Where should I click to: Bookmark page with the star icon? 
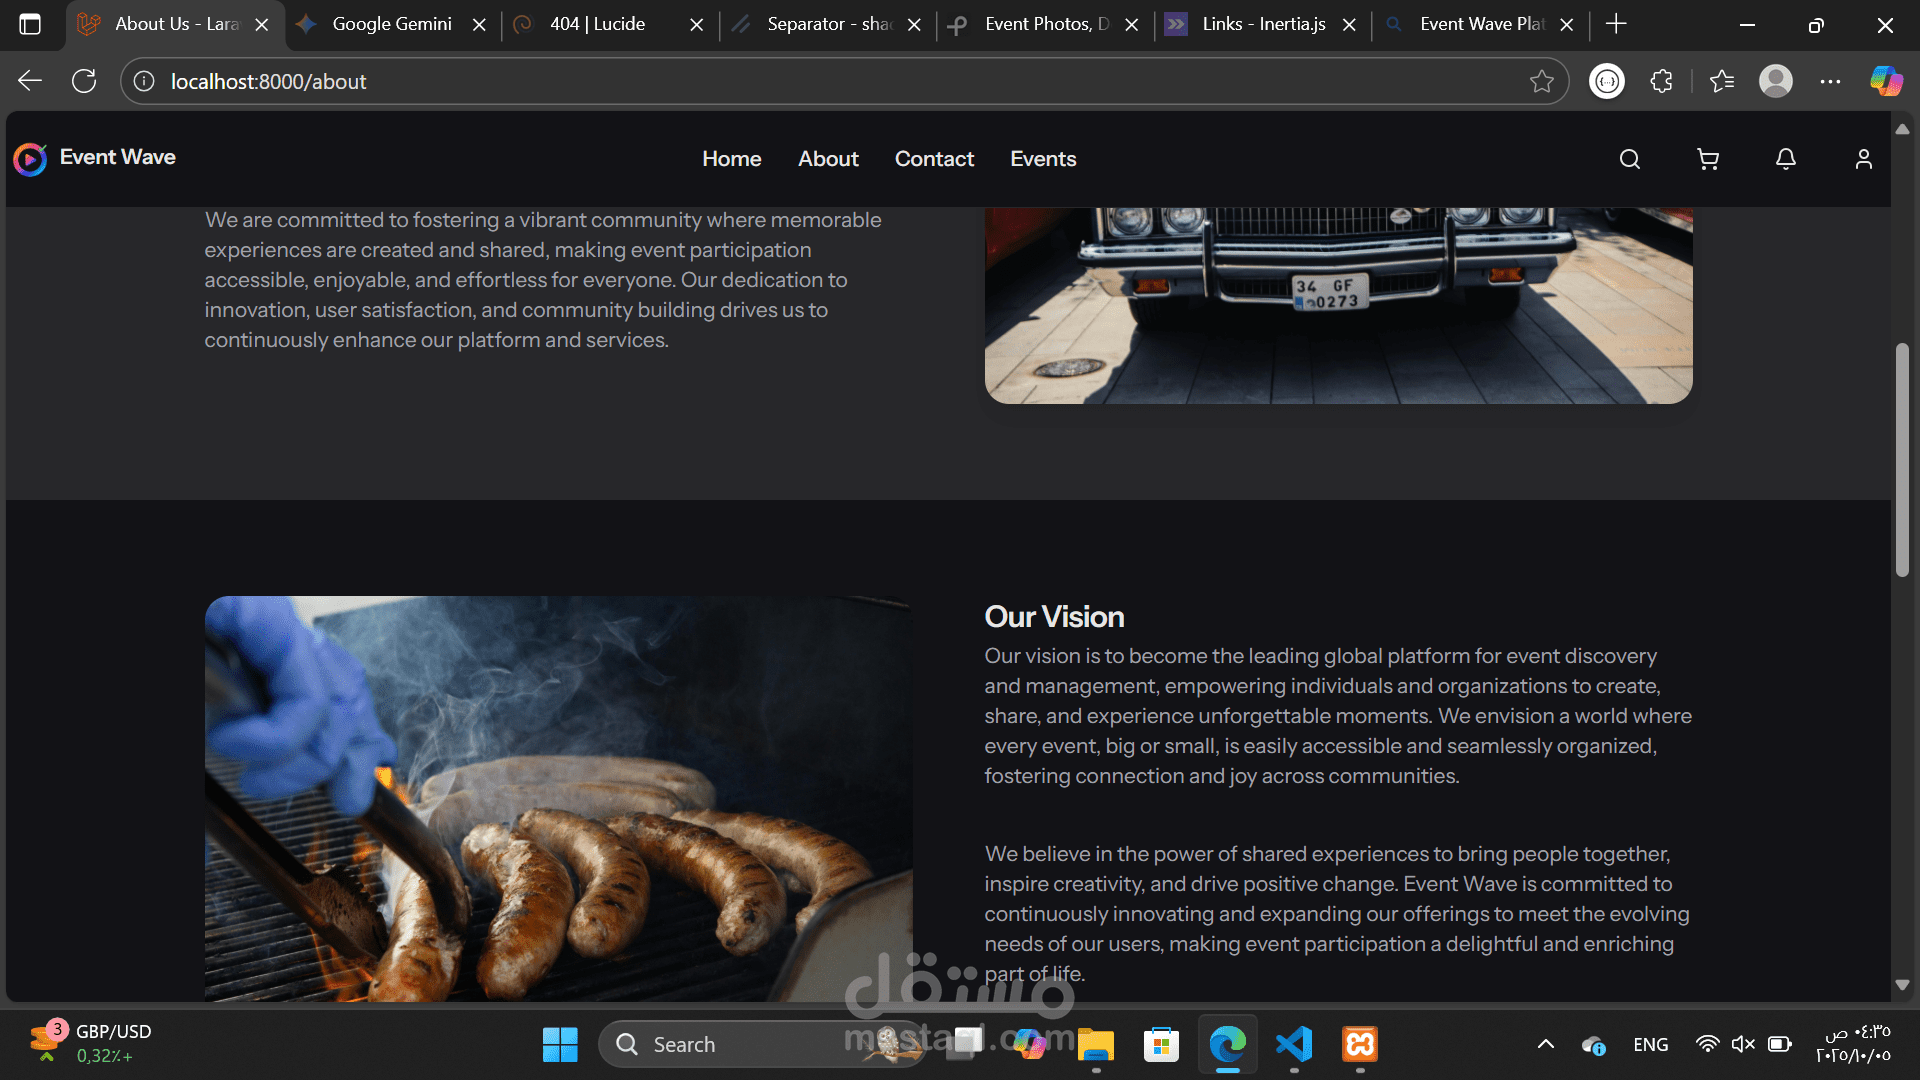point(1541,81)
